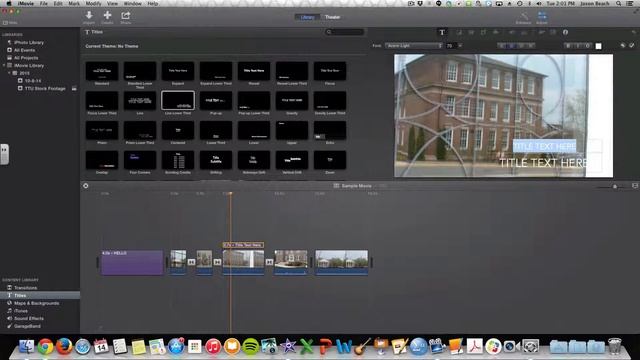
Task: Click the Hide button below window controls
Action: 10,23
